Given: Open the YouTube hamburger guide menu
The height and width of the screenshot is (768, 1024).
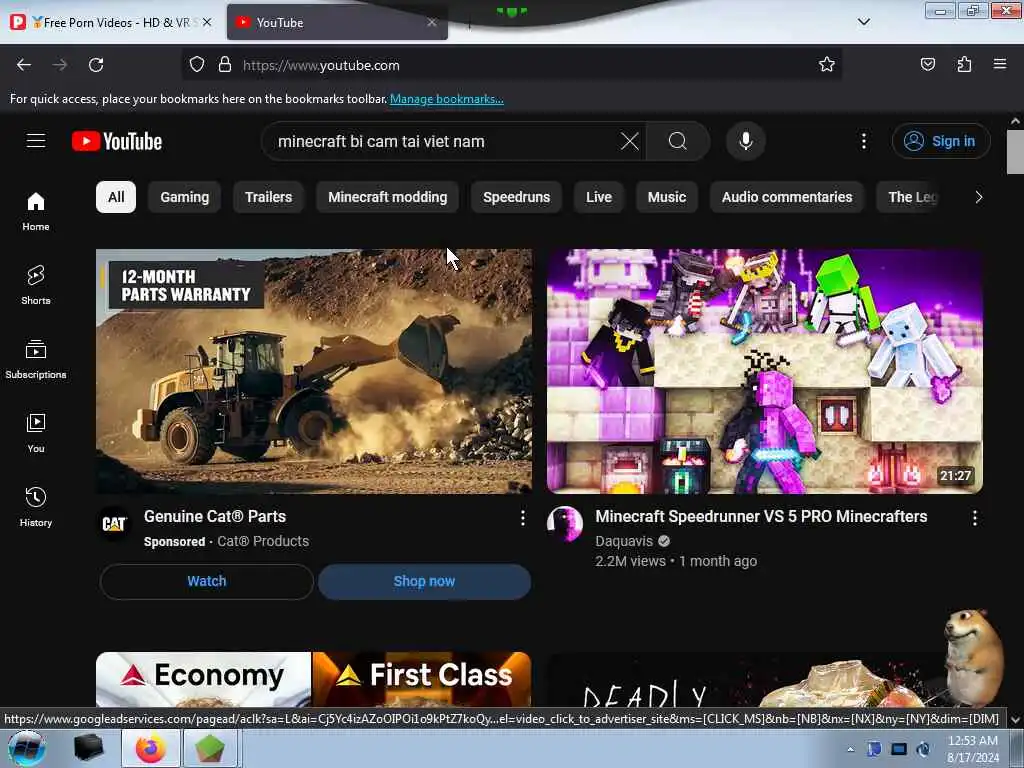Looking at the screenshot, I should click(36, 141).
